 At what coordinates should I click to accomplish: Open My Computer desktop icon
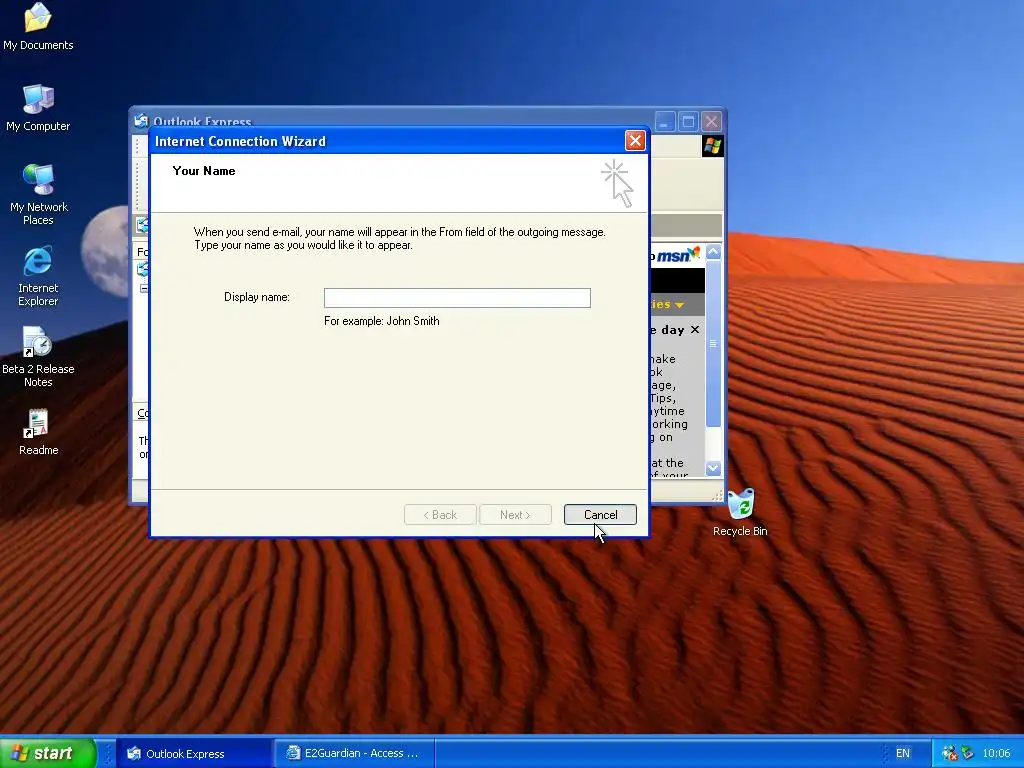pyautogui.click(x=38, y=108)
